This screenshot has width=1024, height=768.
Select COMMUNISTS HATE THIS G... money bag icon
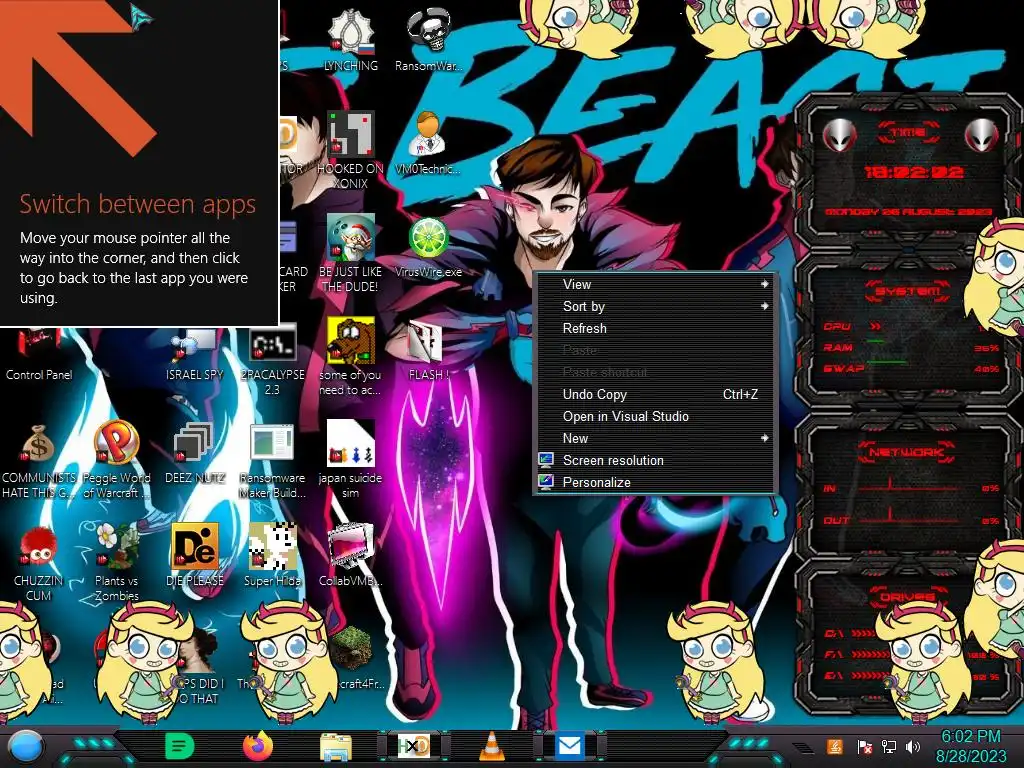click(39, 460)
